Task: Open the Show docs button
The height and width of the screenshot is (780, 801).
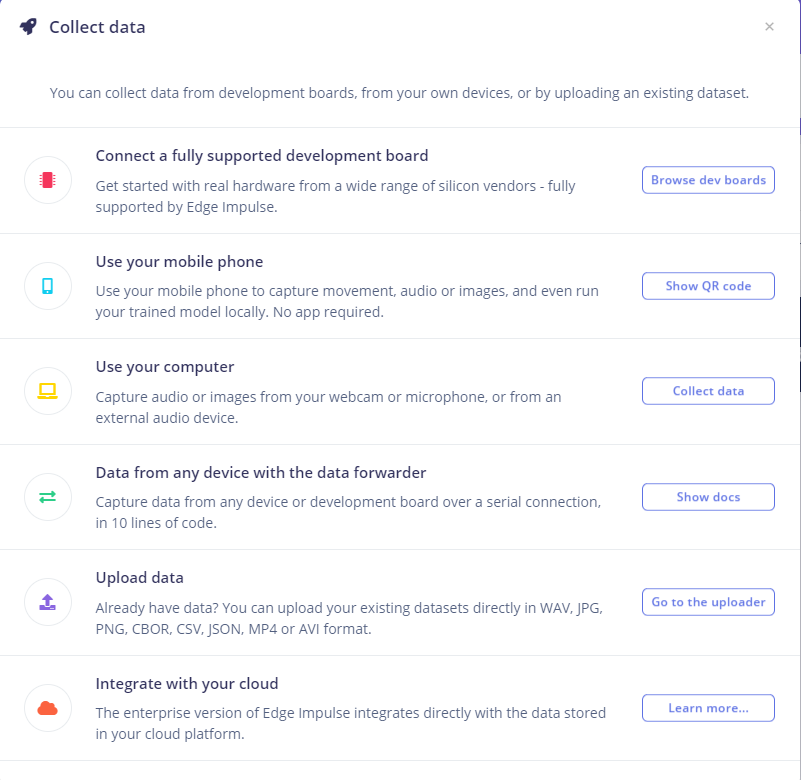Action: [x=708, y=497]
